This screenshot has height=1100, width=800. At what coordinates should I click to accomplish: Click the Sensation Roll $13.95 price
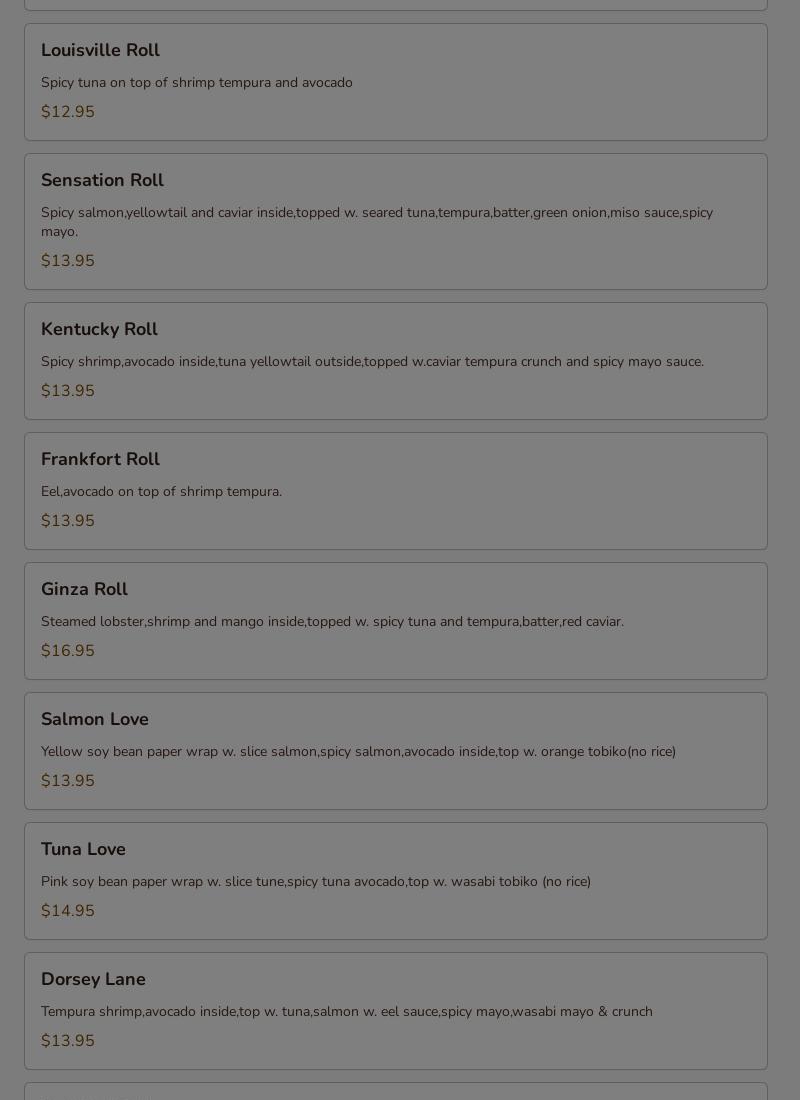coord(68,261)
